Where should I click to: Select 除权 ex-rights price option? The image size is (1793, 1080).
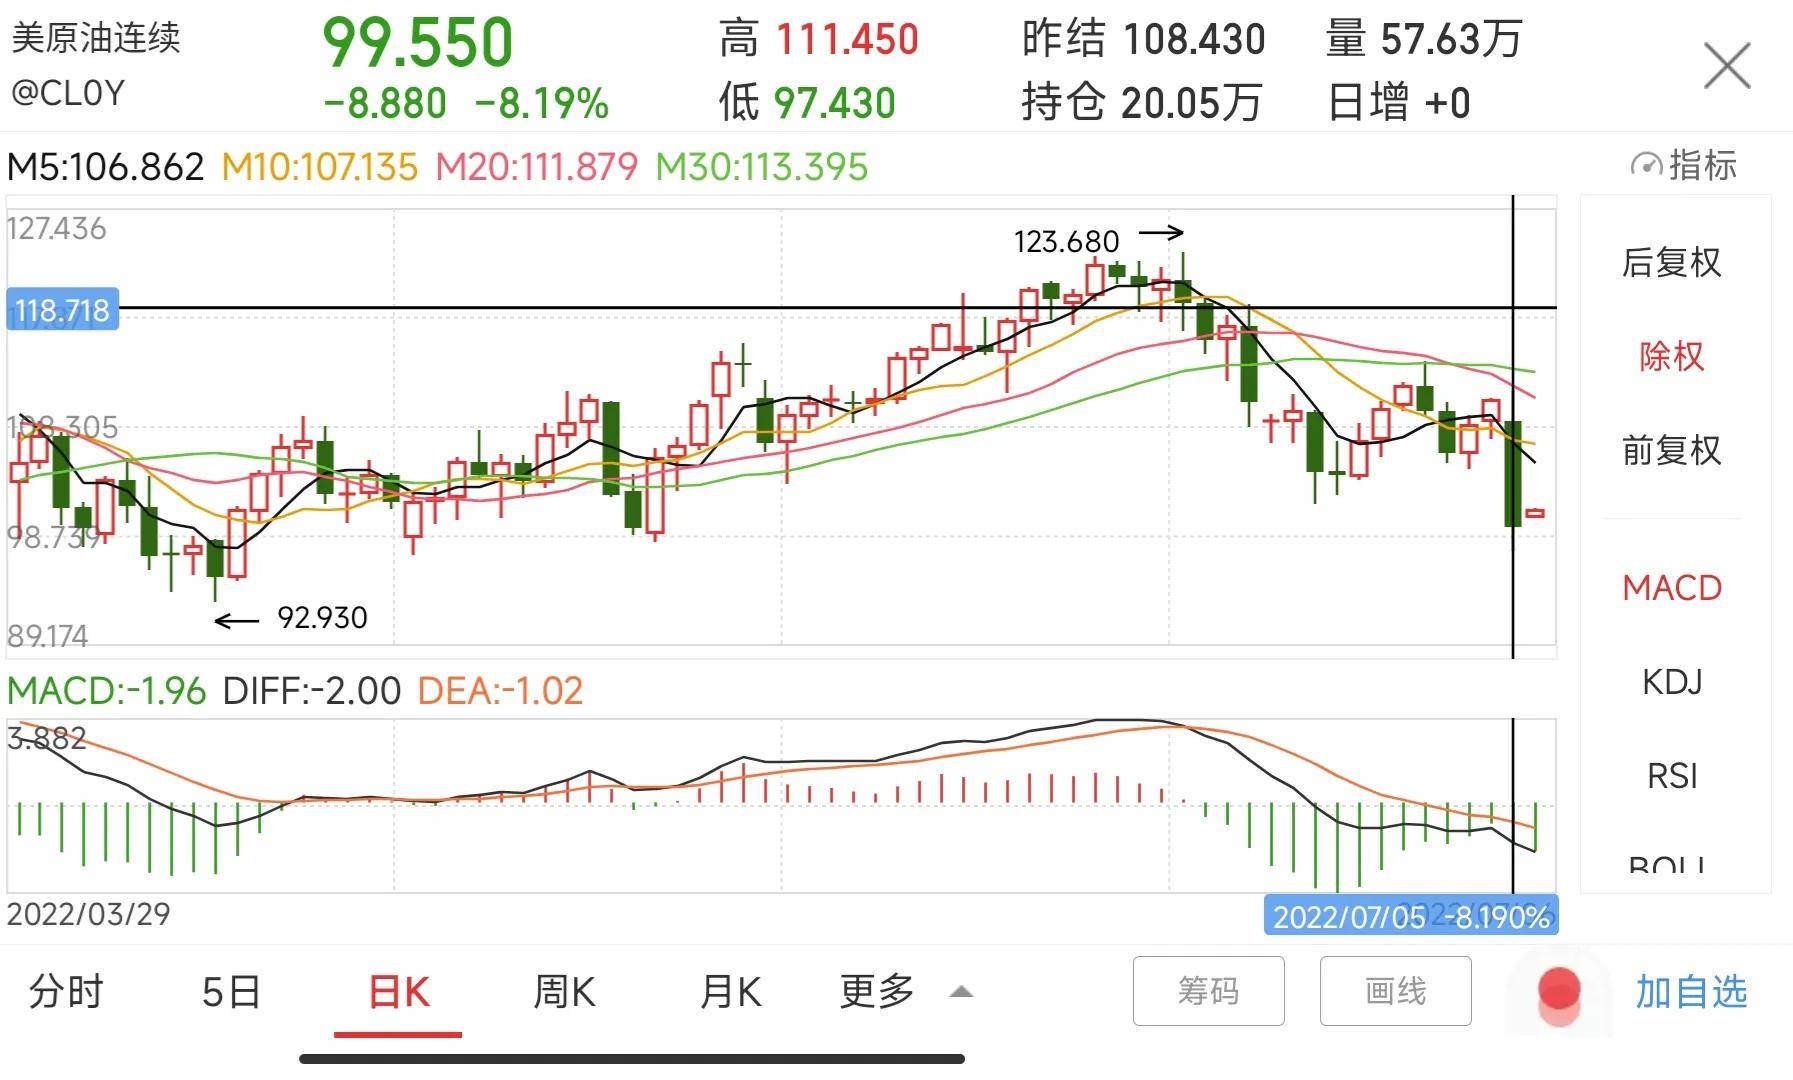[x=1672, y=356]
